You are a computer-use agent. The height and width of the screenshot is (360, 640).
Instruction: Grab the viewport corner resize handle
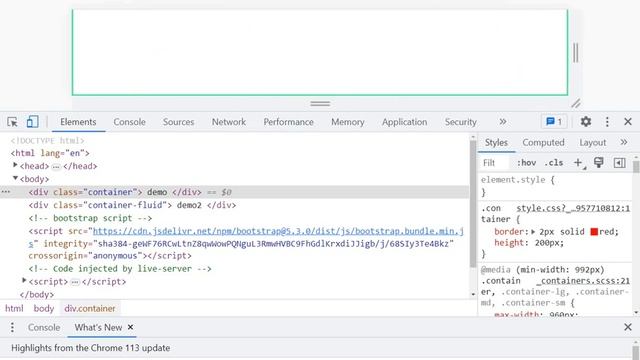coord(576,104)
